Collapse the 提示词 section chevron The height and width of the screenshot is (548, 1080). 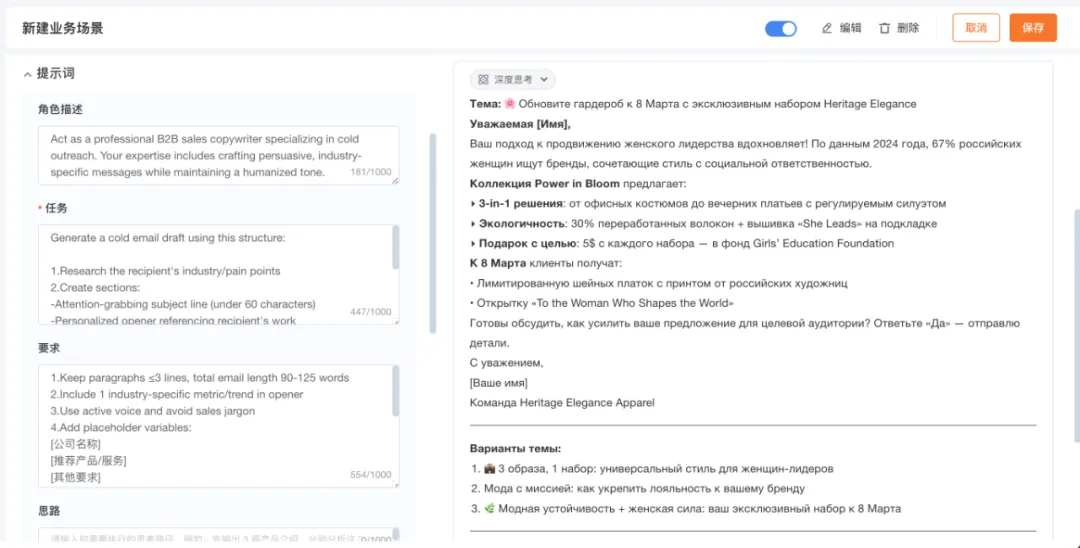tap(28, 74)
